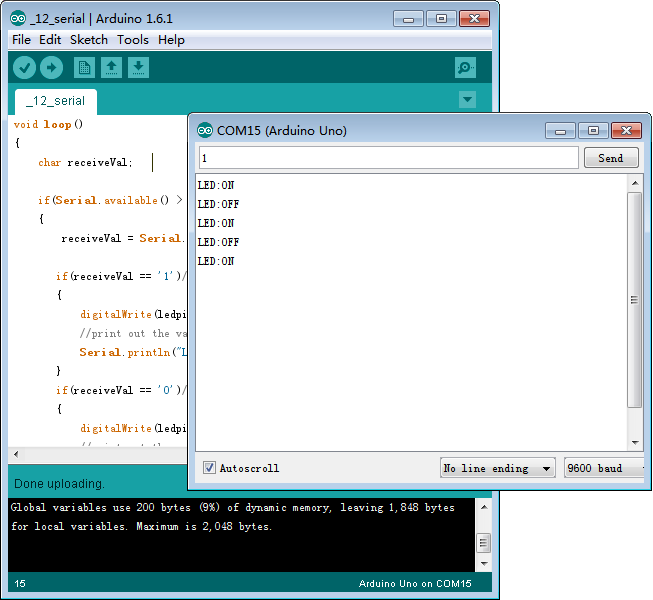
Task: Maximize the Arduino IDE main window
Action: point(441,19)
